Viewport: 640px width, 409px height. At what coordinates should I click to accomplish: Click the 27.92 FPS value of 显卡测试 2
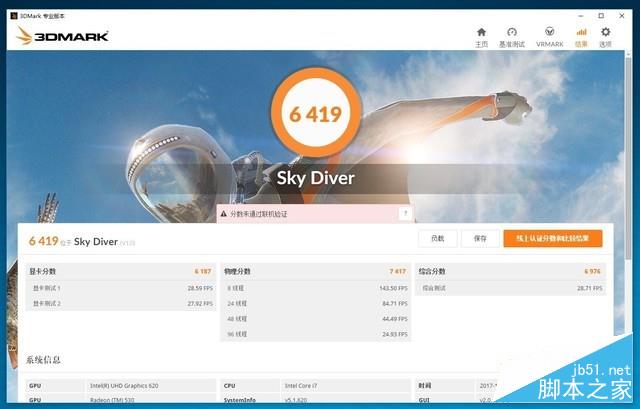click(x=200, y=304)
